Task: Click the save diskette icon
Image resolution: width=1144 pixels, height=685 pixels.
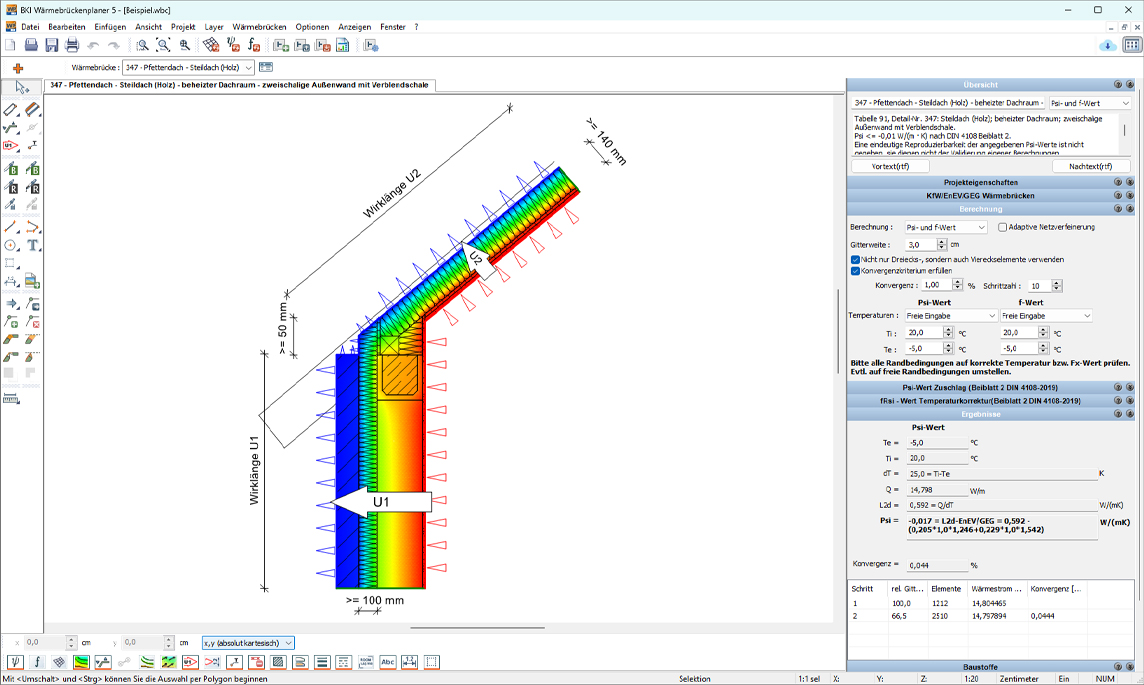Action: coord(51,45)
